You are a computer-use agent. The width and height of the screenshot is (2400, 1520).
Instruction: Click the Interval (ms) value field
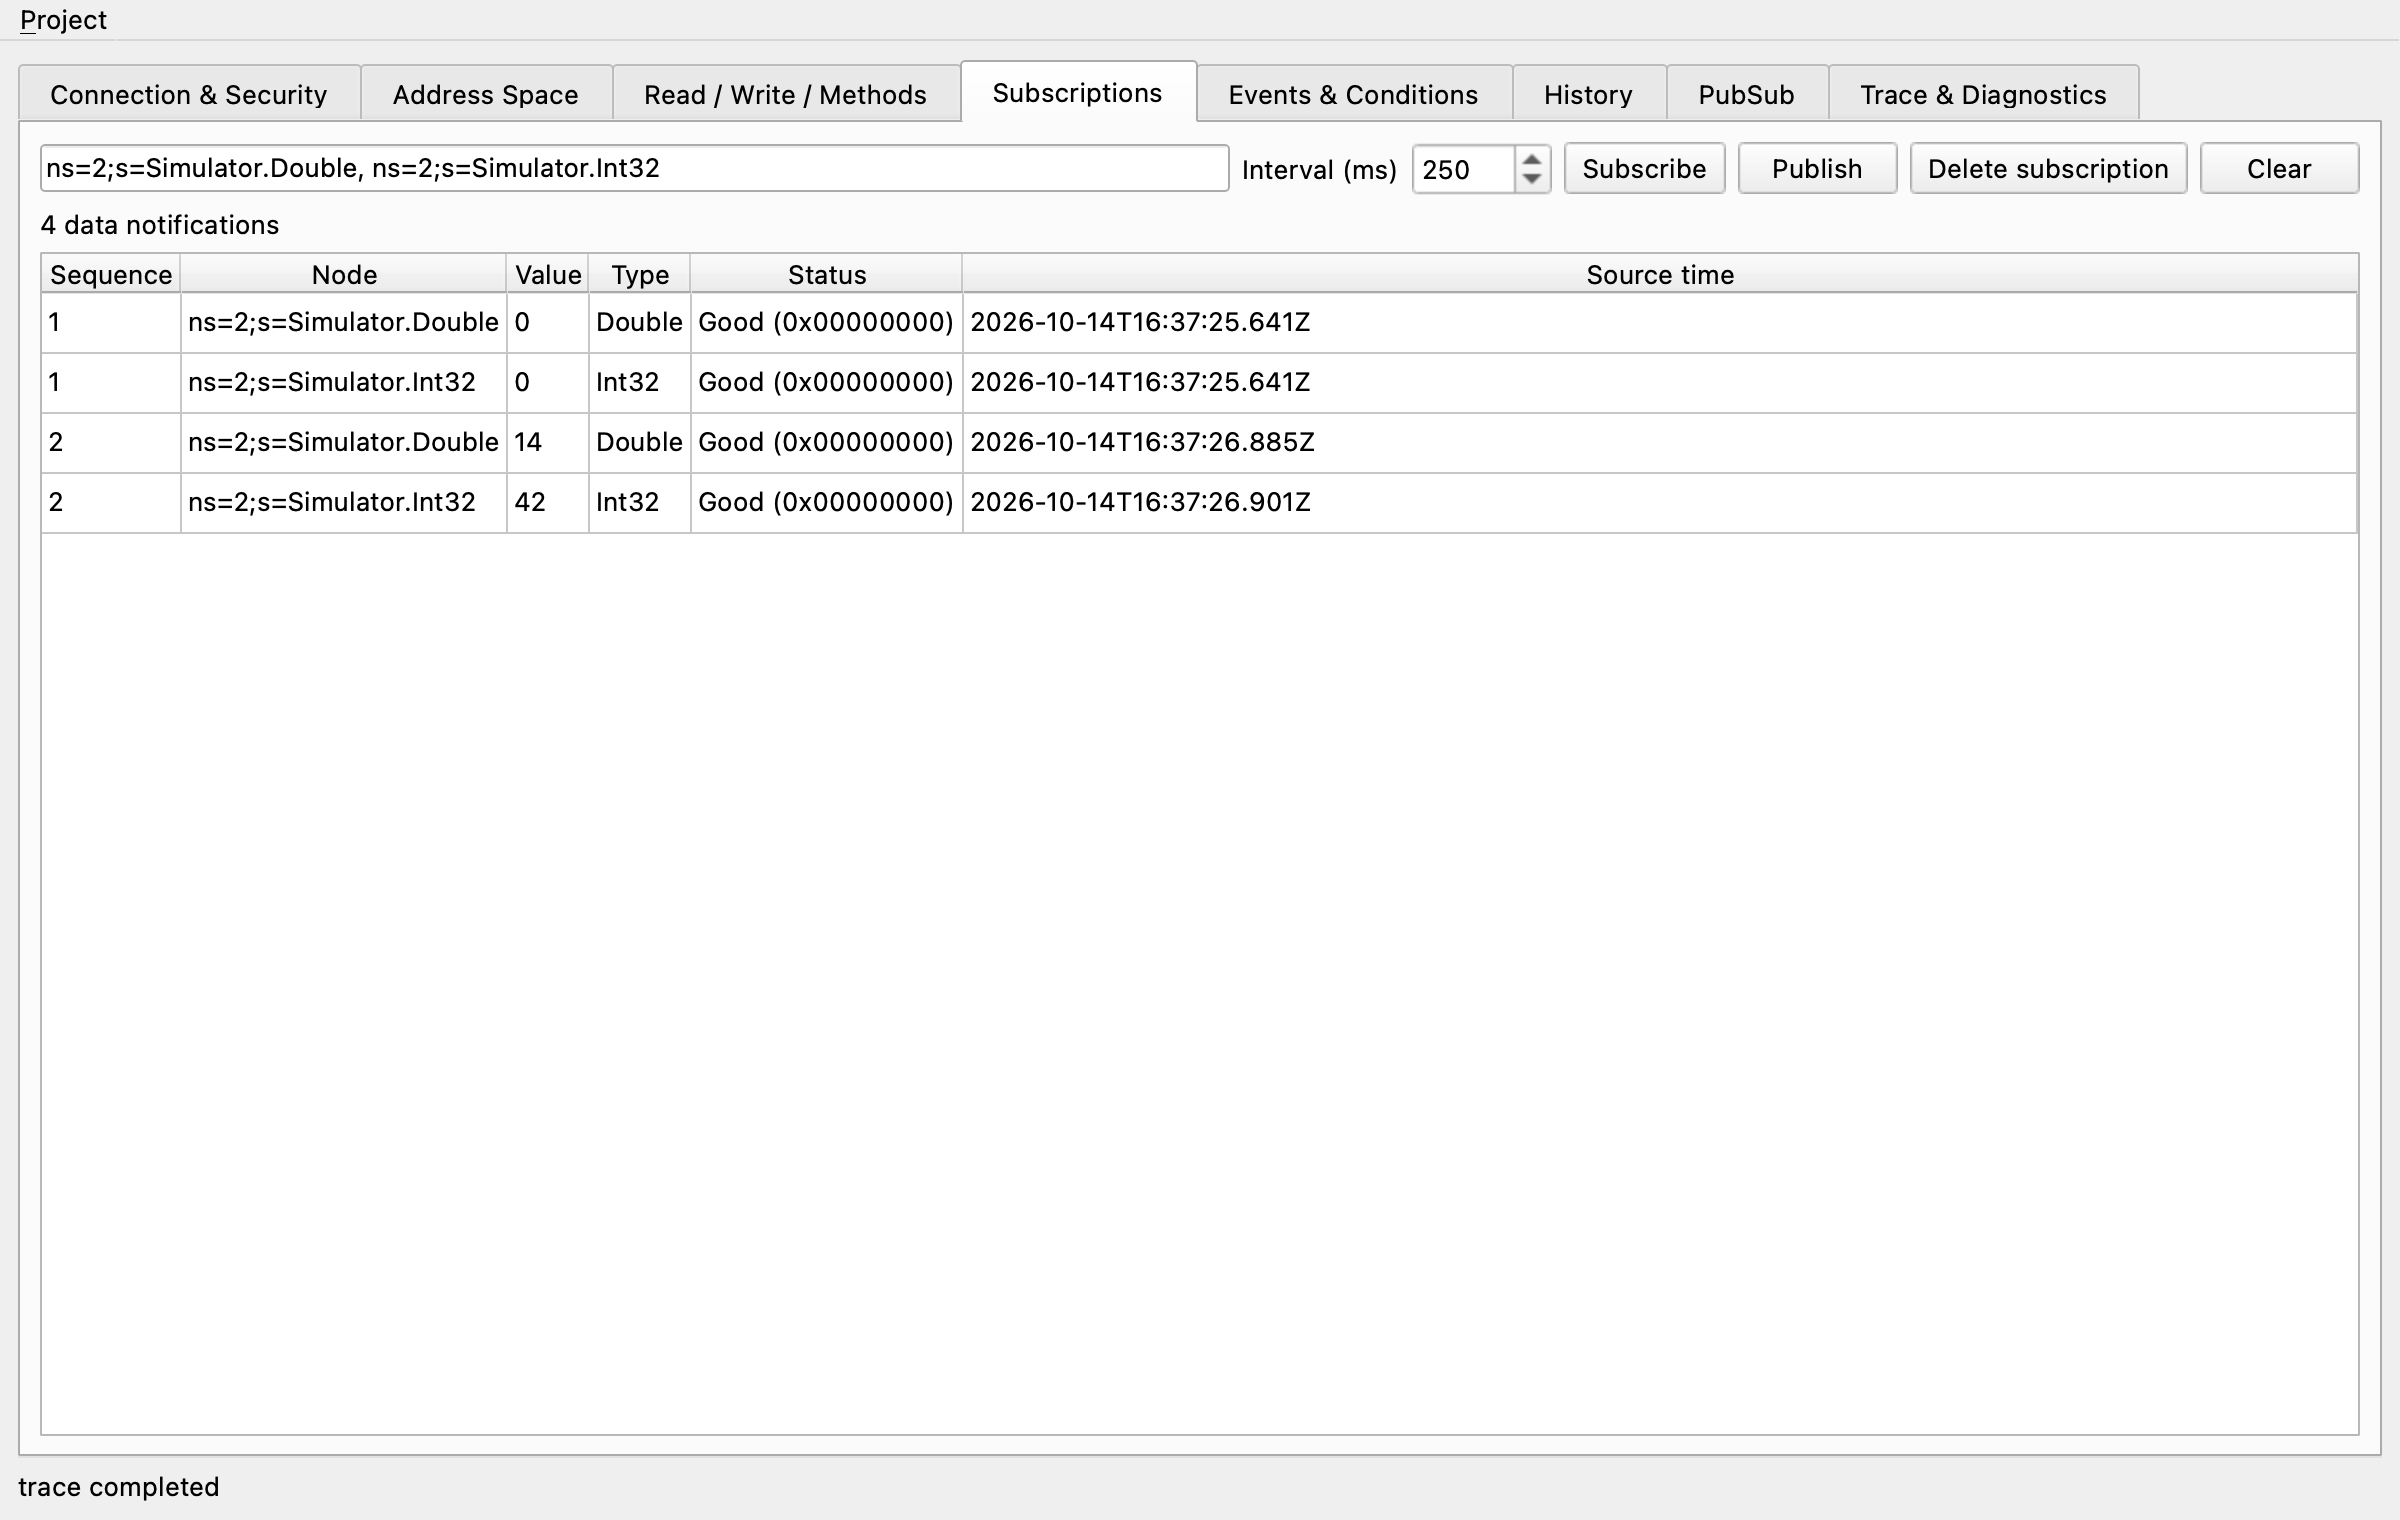[1463, 169]
